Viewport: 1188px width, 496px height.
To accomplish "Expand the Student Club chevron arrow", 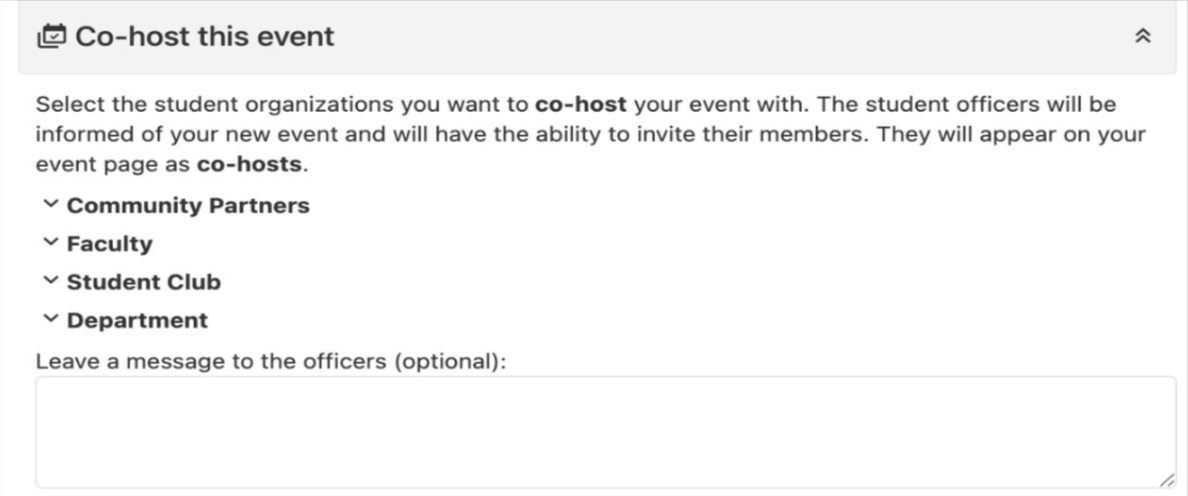I will tap(49, 282).
